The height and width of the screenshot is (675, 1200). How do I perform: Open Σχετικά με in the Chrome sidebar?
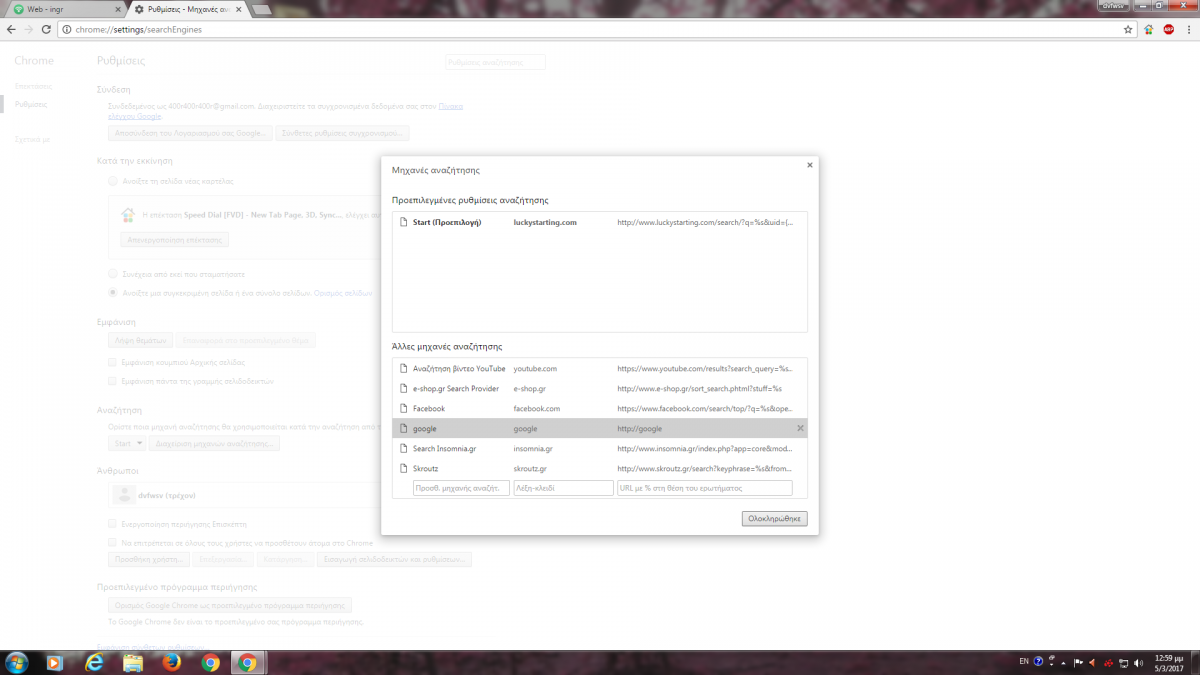32,139
